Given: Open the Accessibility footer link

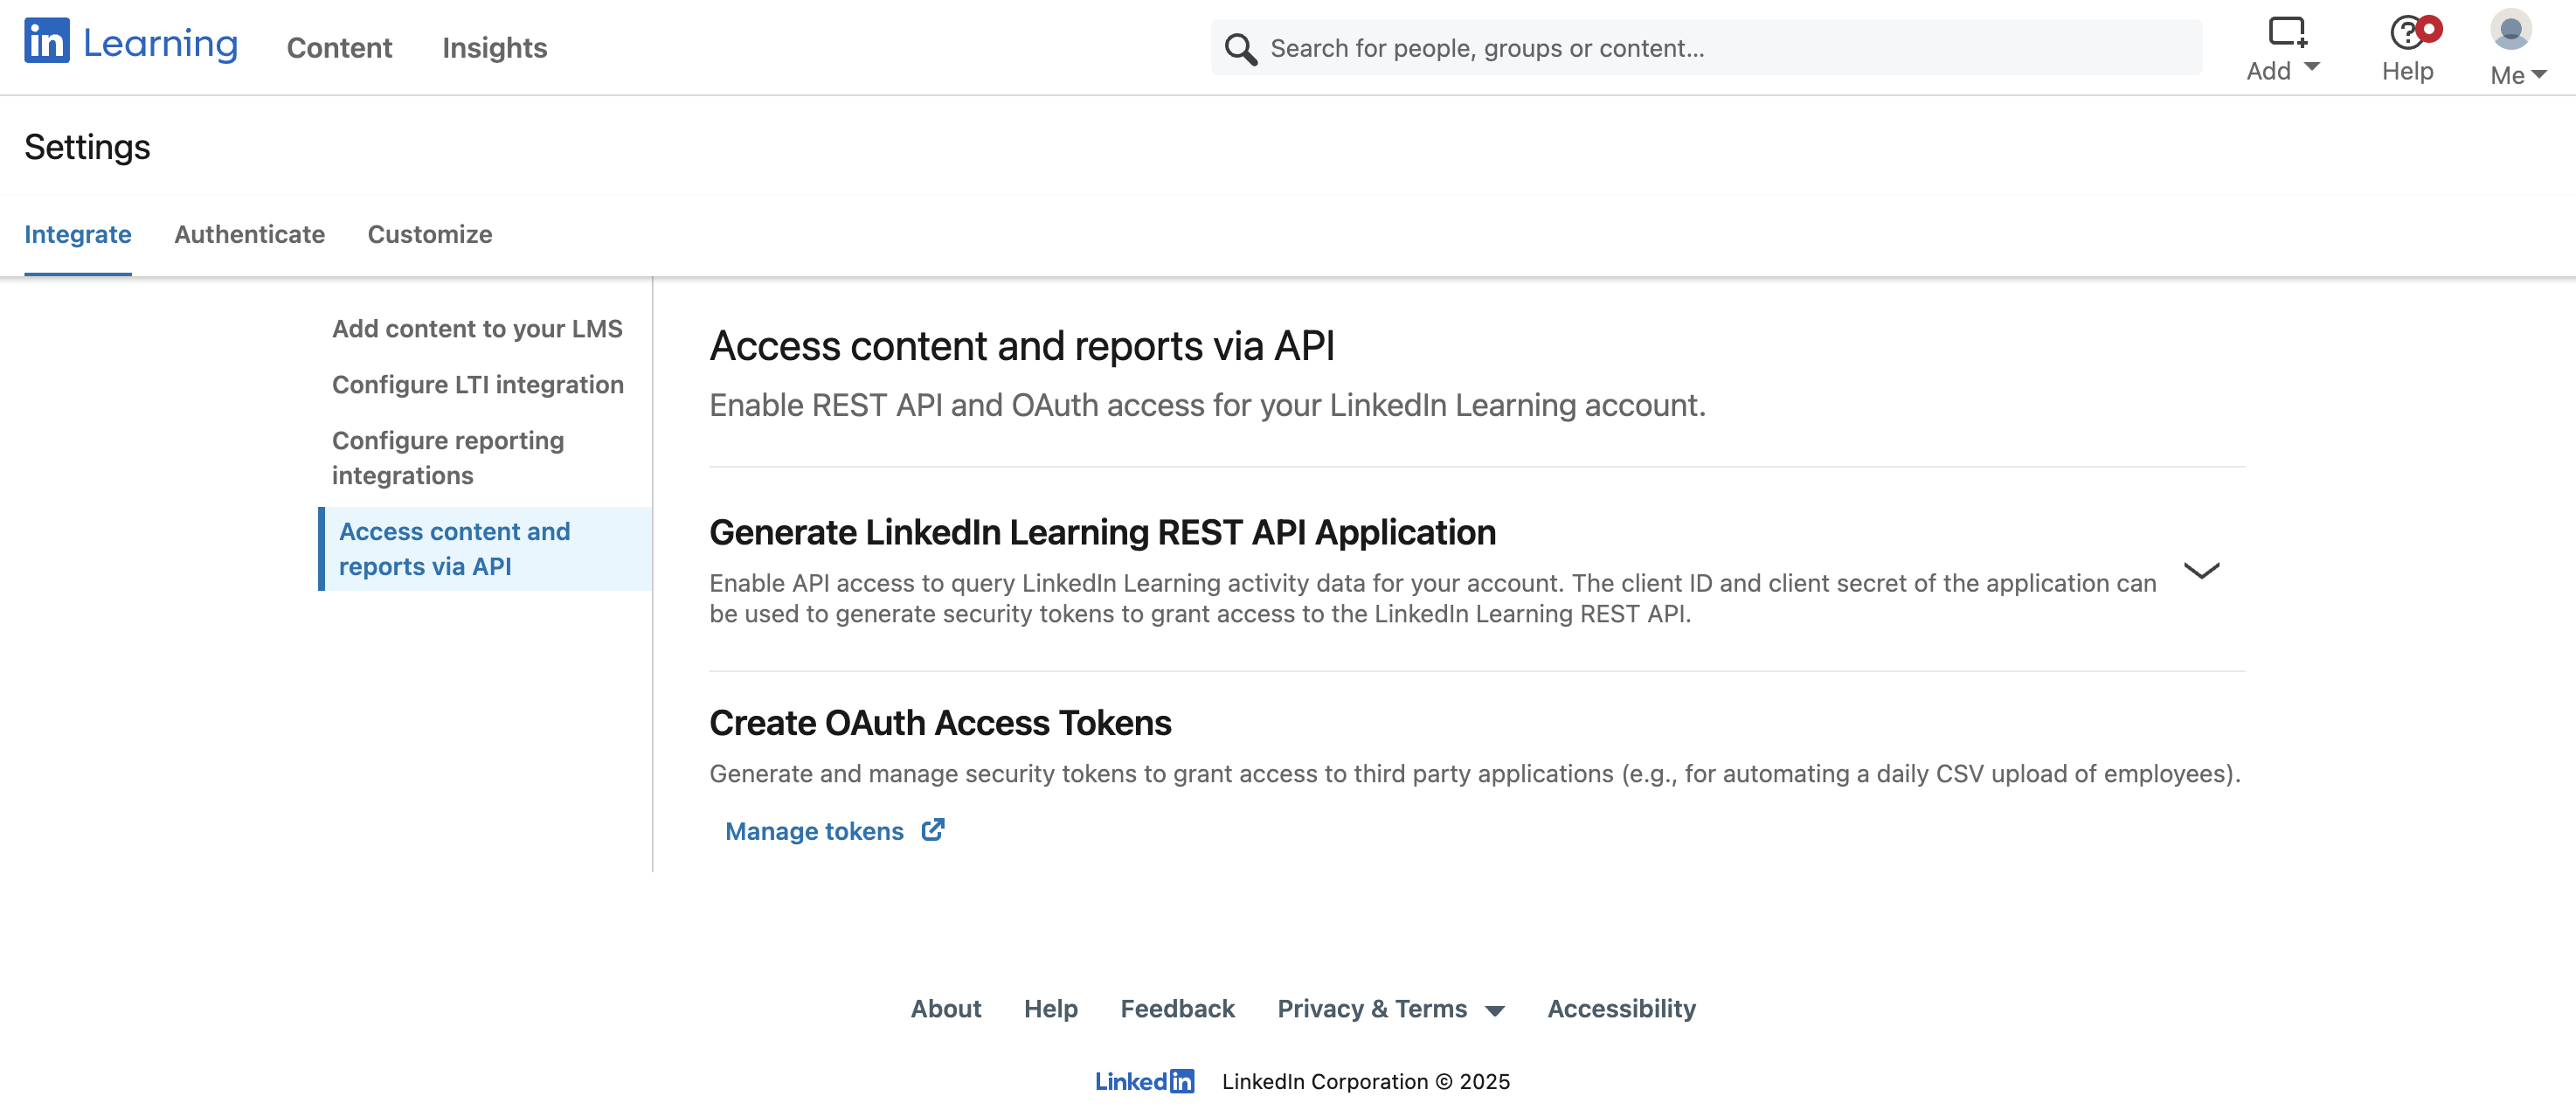Looking at the screenshot, I should 1621,1008.
